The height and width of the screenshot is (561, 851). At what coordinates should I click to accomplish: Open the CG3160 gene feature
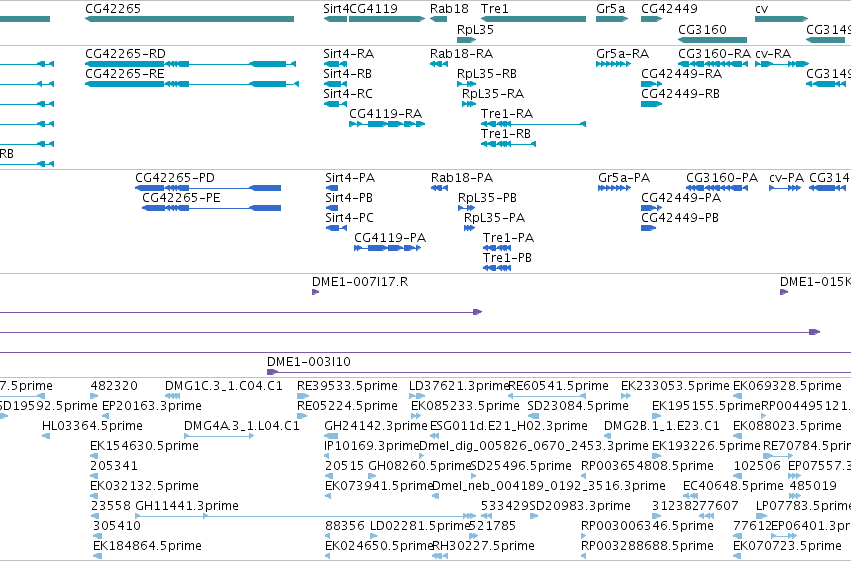712,40
